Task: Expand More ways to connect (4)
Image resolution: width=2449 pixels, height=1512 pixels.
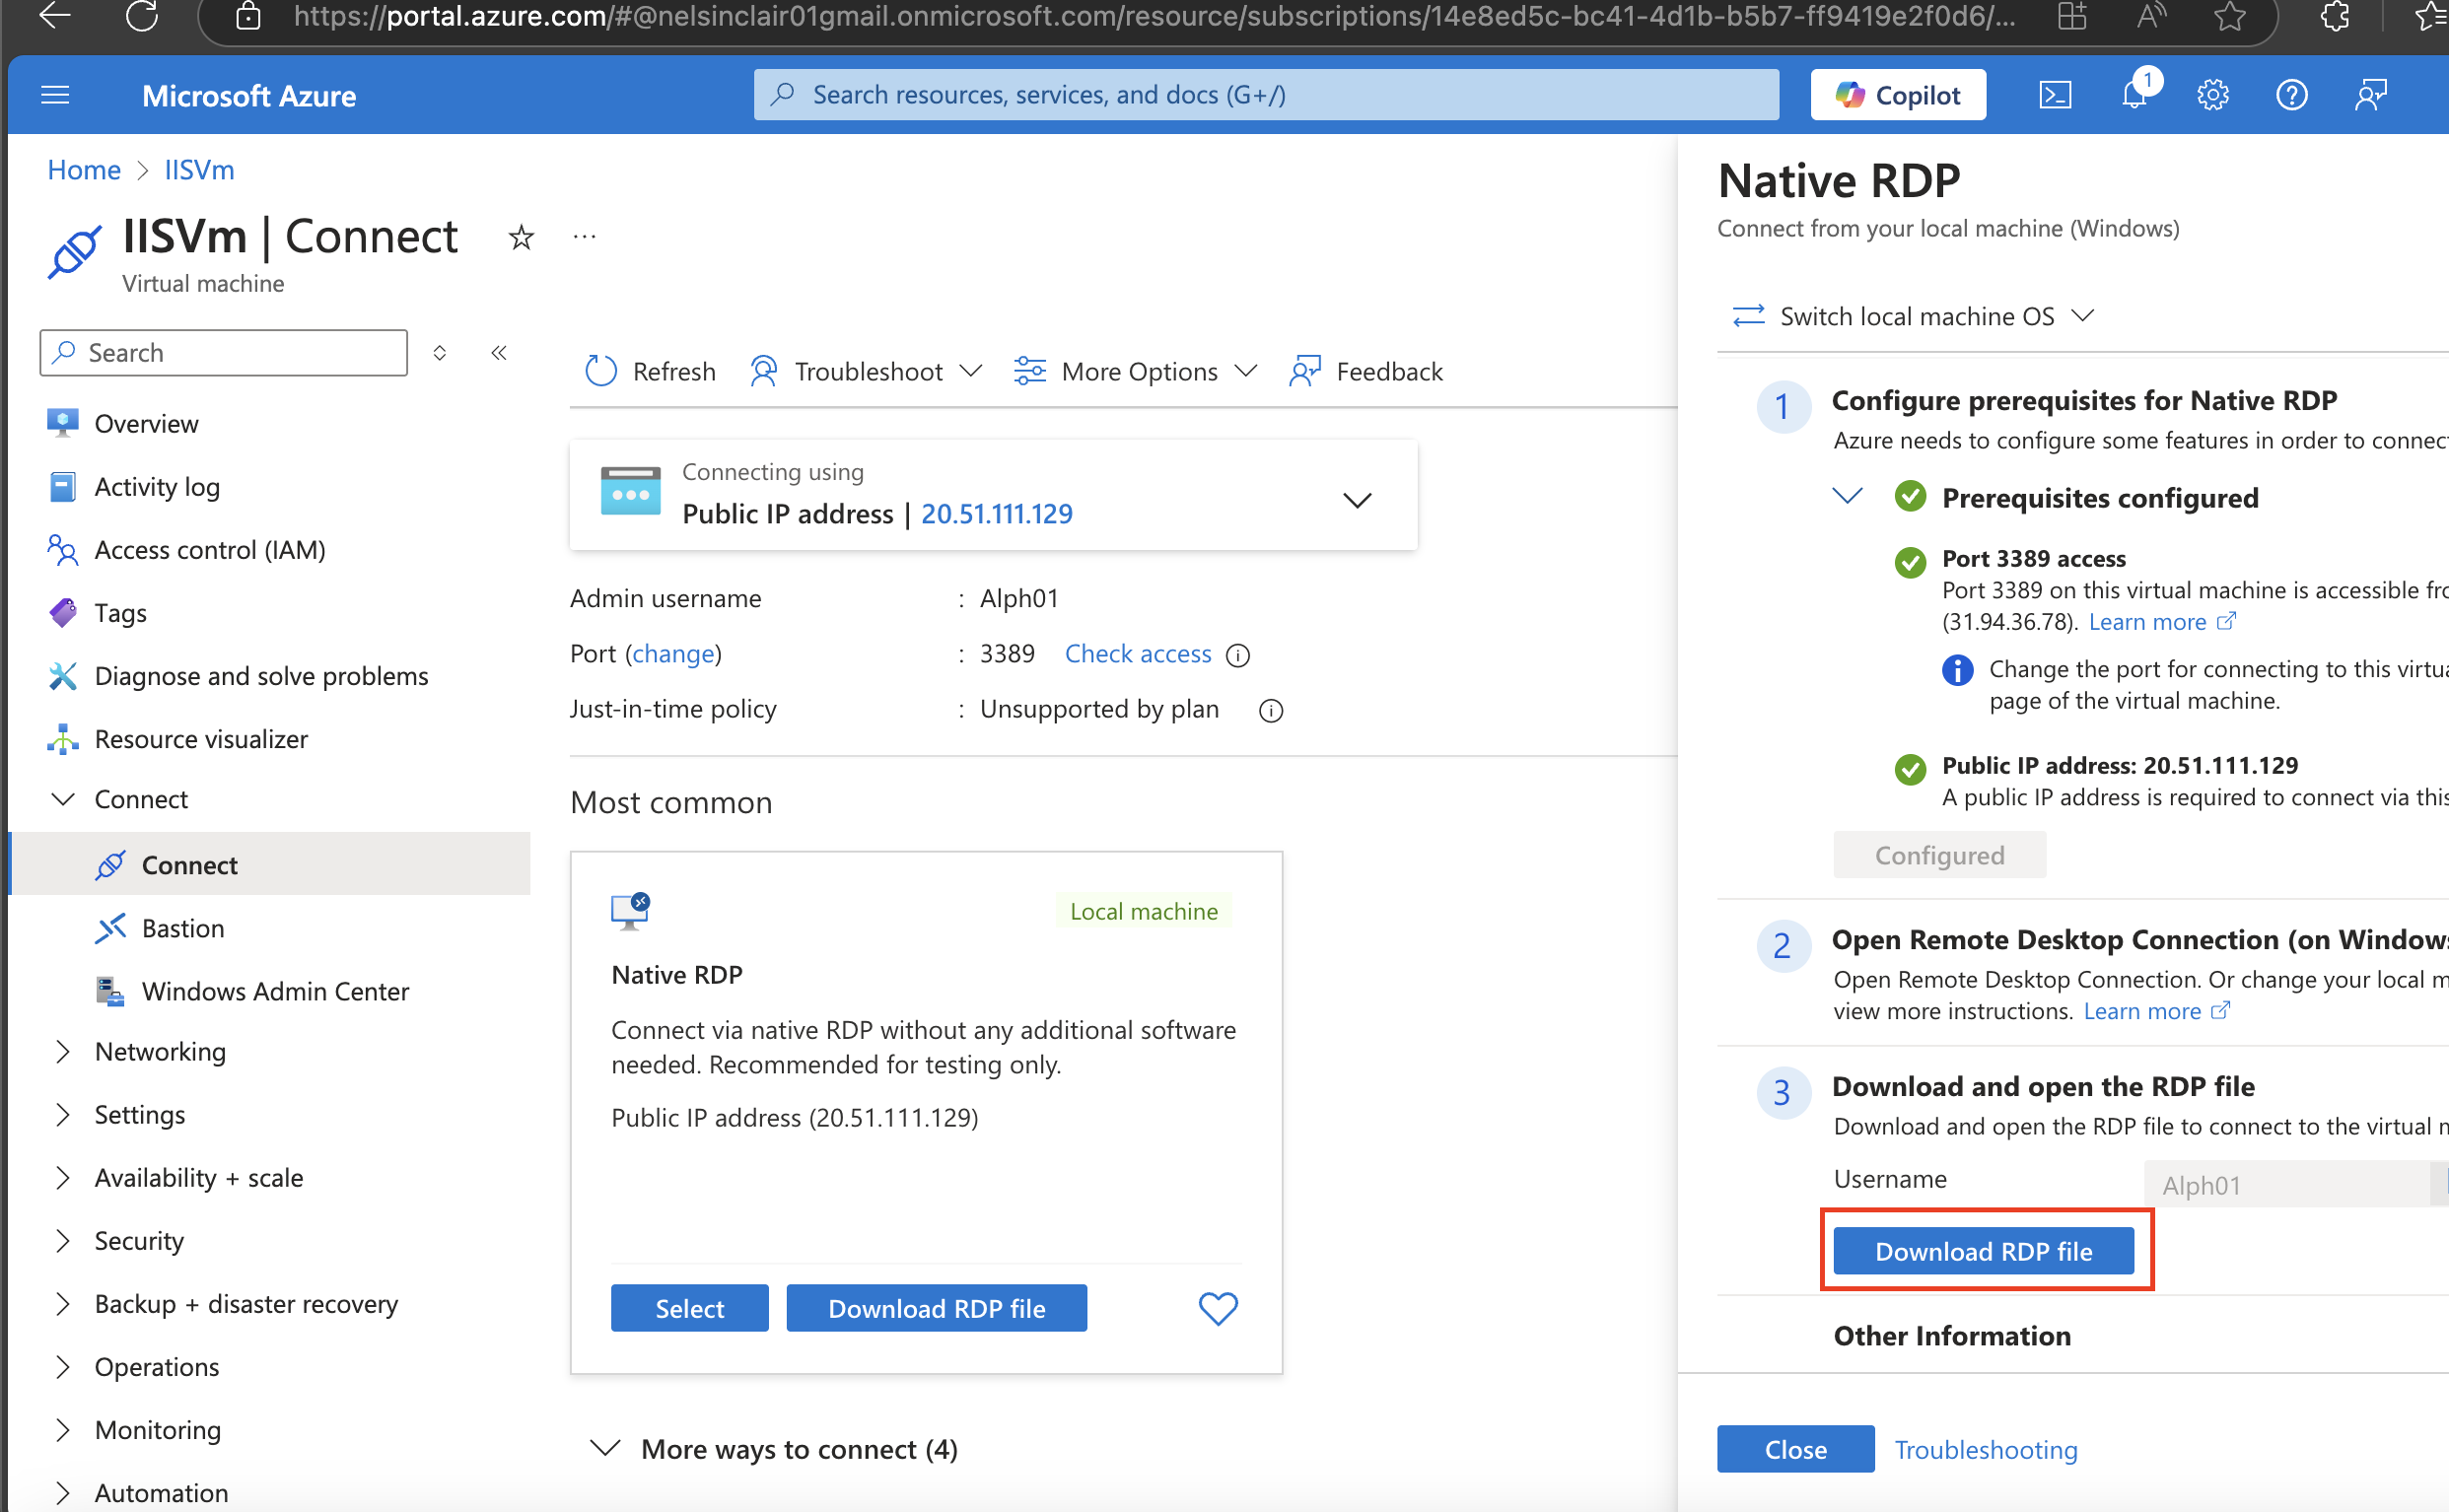Action: [x=775, y=1449]
